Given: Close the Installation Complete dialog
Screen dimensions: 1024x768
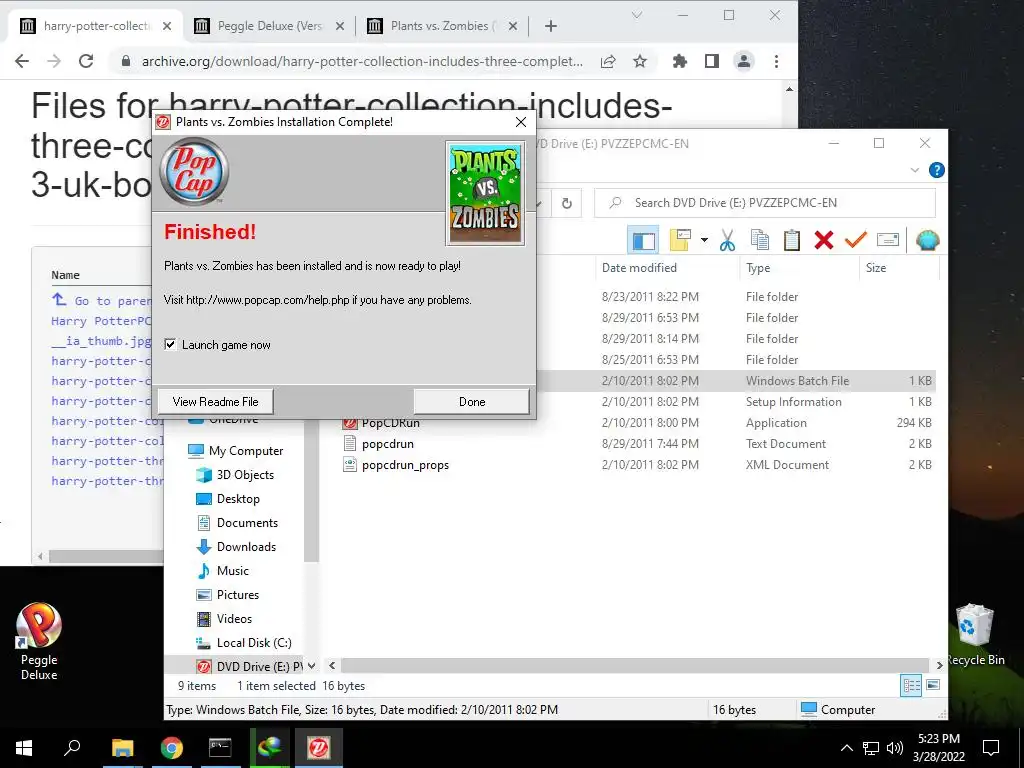Looking at the screenshot, I should pos(520,122).
